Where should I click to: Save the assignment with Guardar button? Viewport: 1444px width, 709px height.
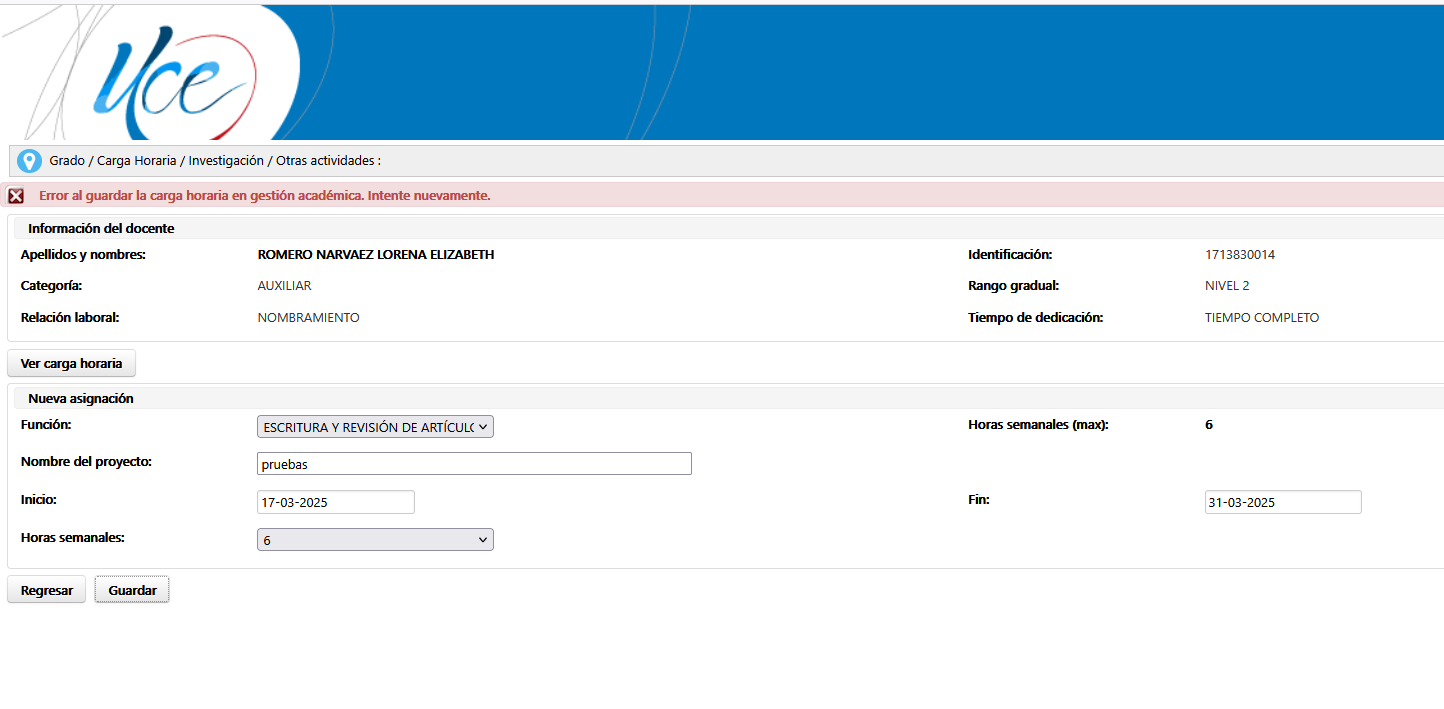click(x=132, y=591)
